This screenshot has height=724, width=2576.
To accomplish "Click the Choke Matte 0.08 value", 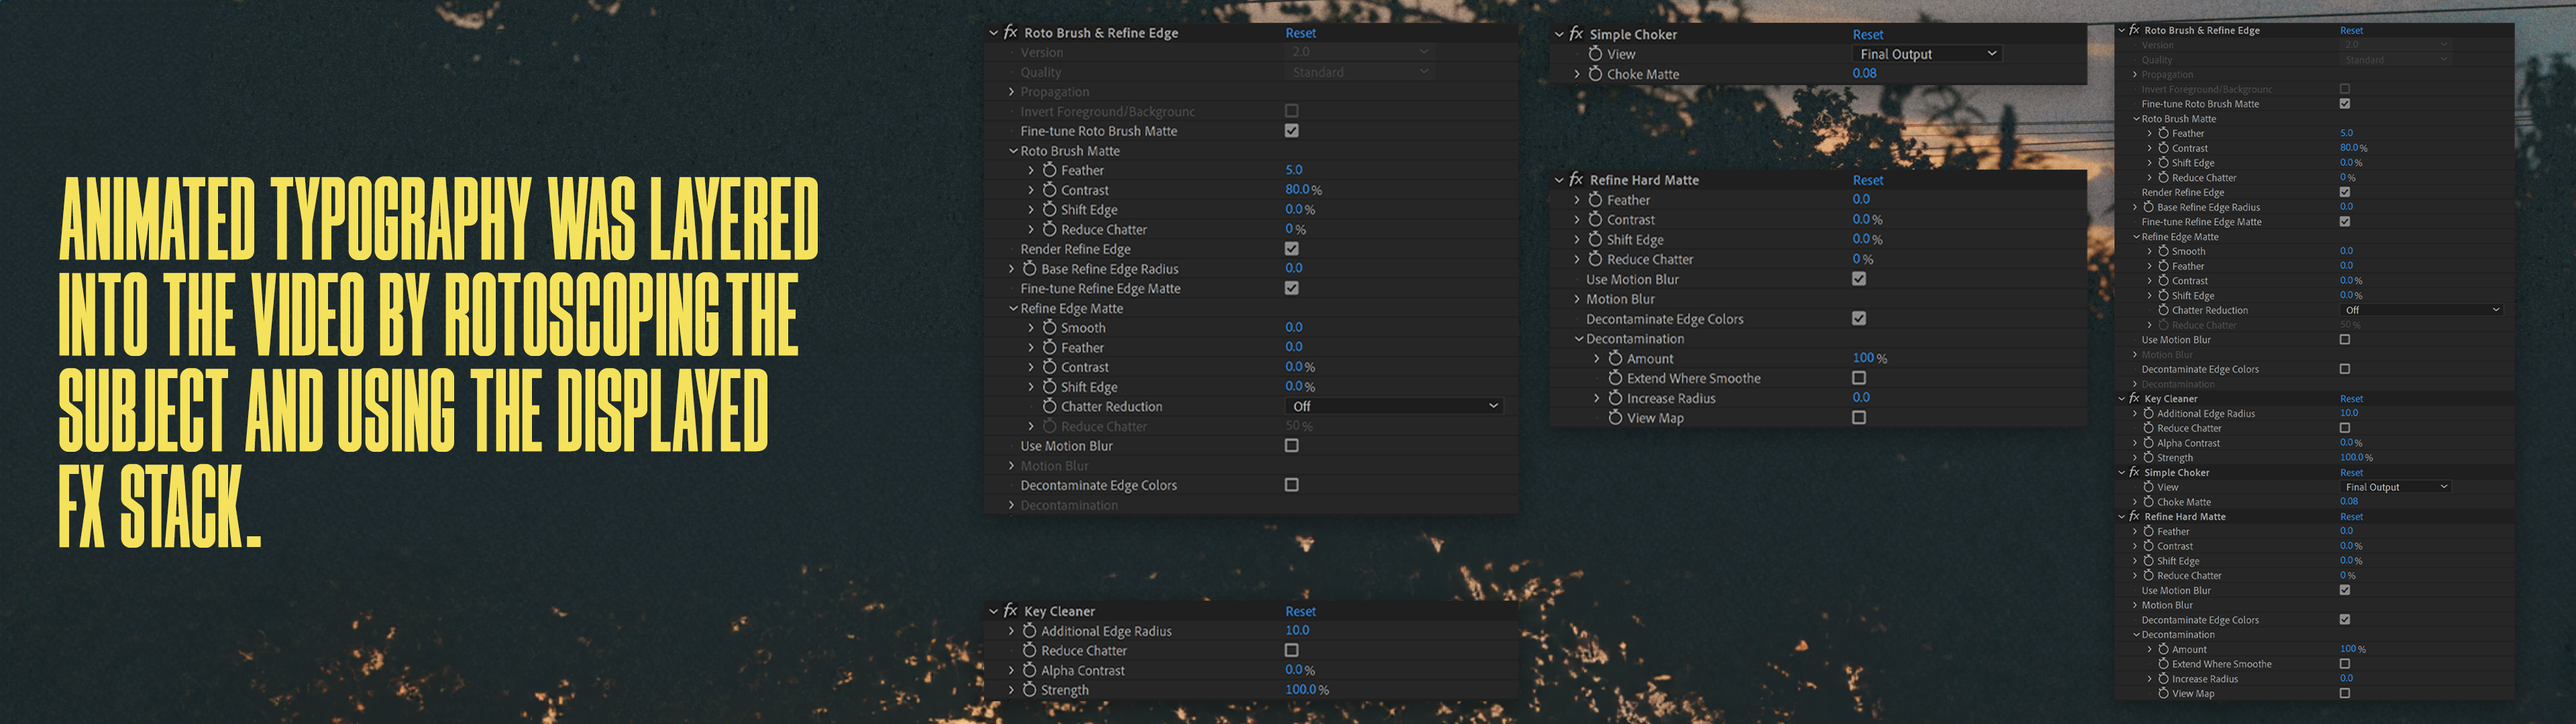I will click(1864, 73).
